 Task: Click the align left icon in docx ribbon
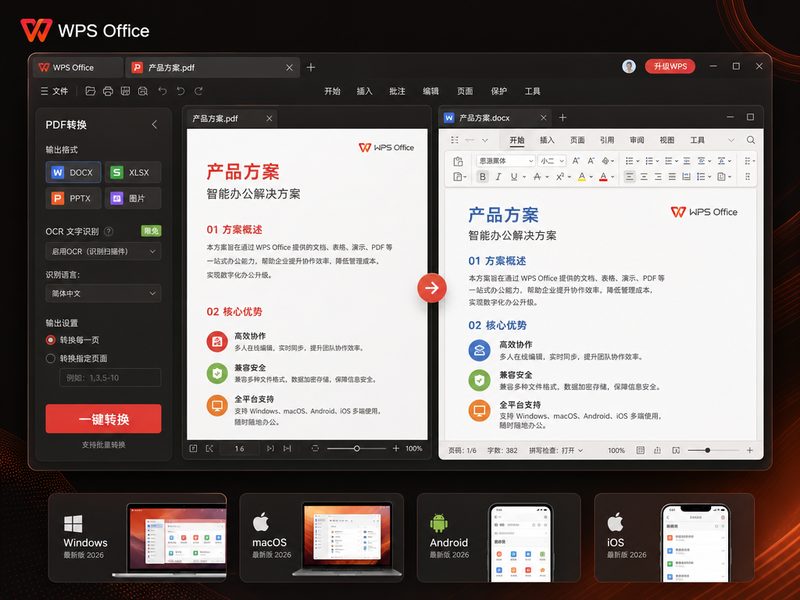[630, 177]
